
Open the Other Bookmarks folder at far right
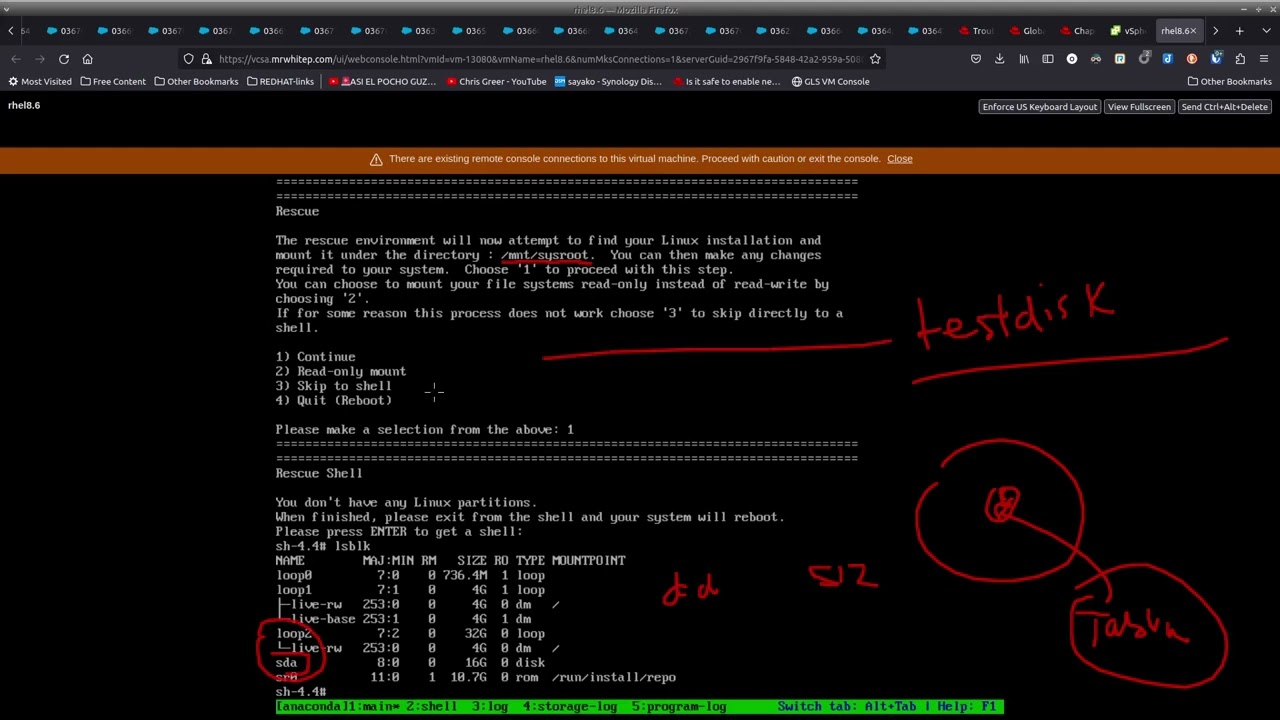point(1229,81)
